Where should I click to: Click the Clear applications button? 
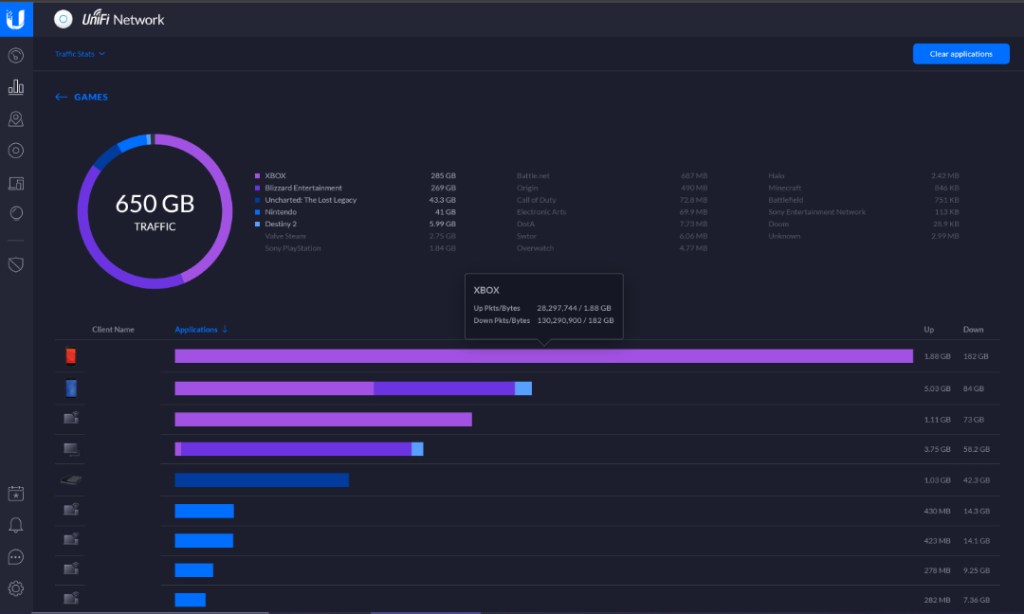click(960, 54)
